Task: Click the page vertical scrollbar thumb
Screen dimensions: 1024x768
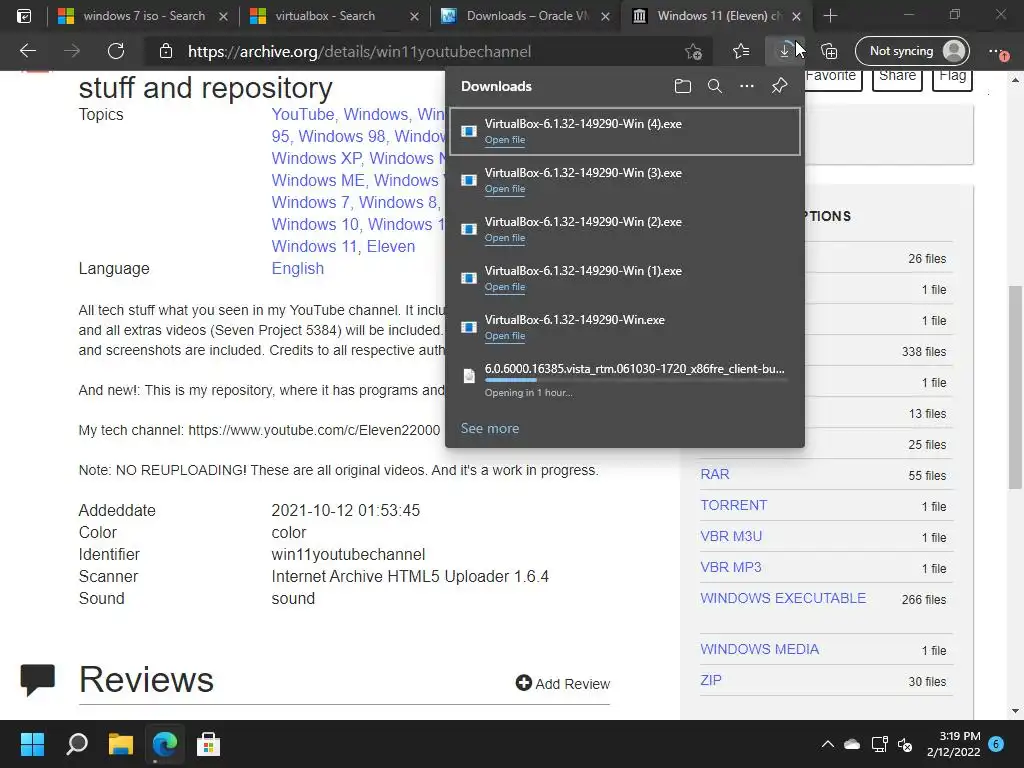Action: pyautogui.click(x=1015, y=387)
